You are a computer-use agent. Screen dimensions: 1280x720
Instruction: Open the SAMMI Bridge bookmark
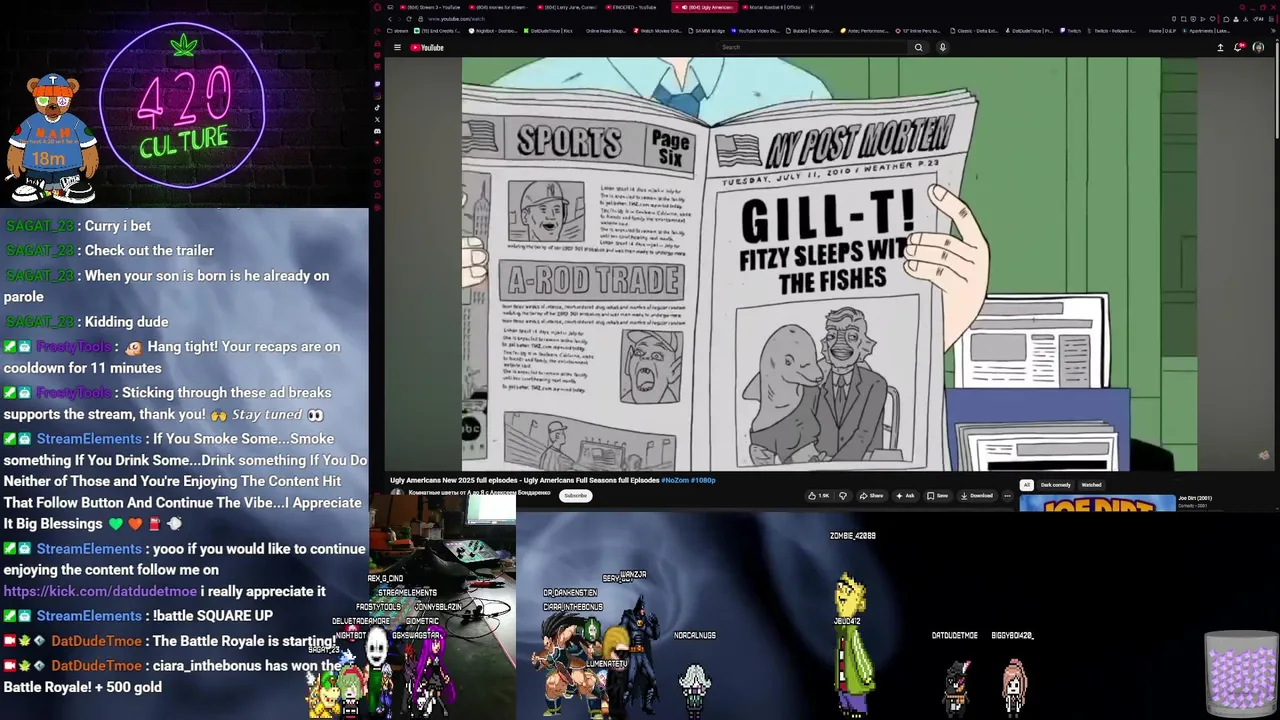705,31
